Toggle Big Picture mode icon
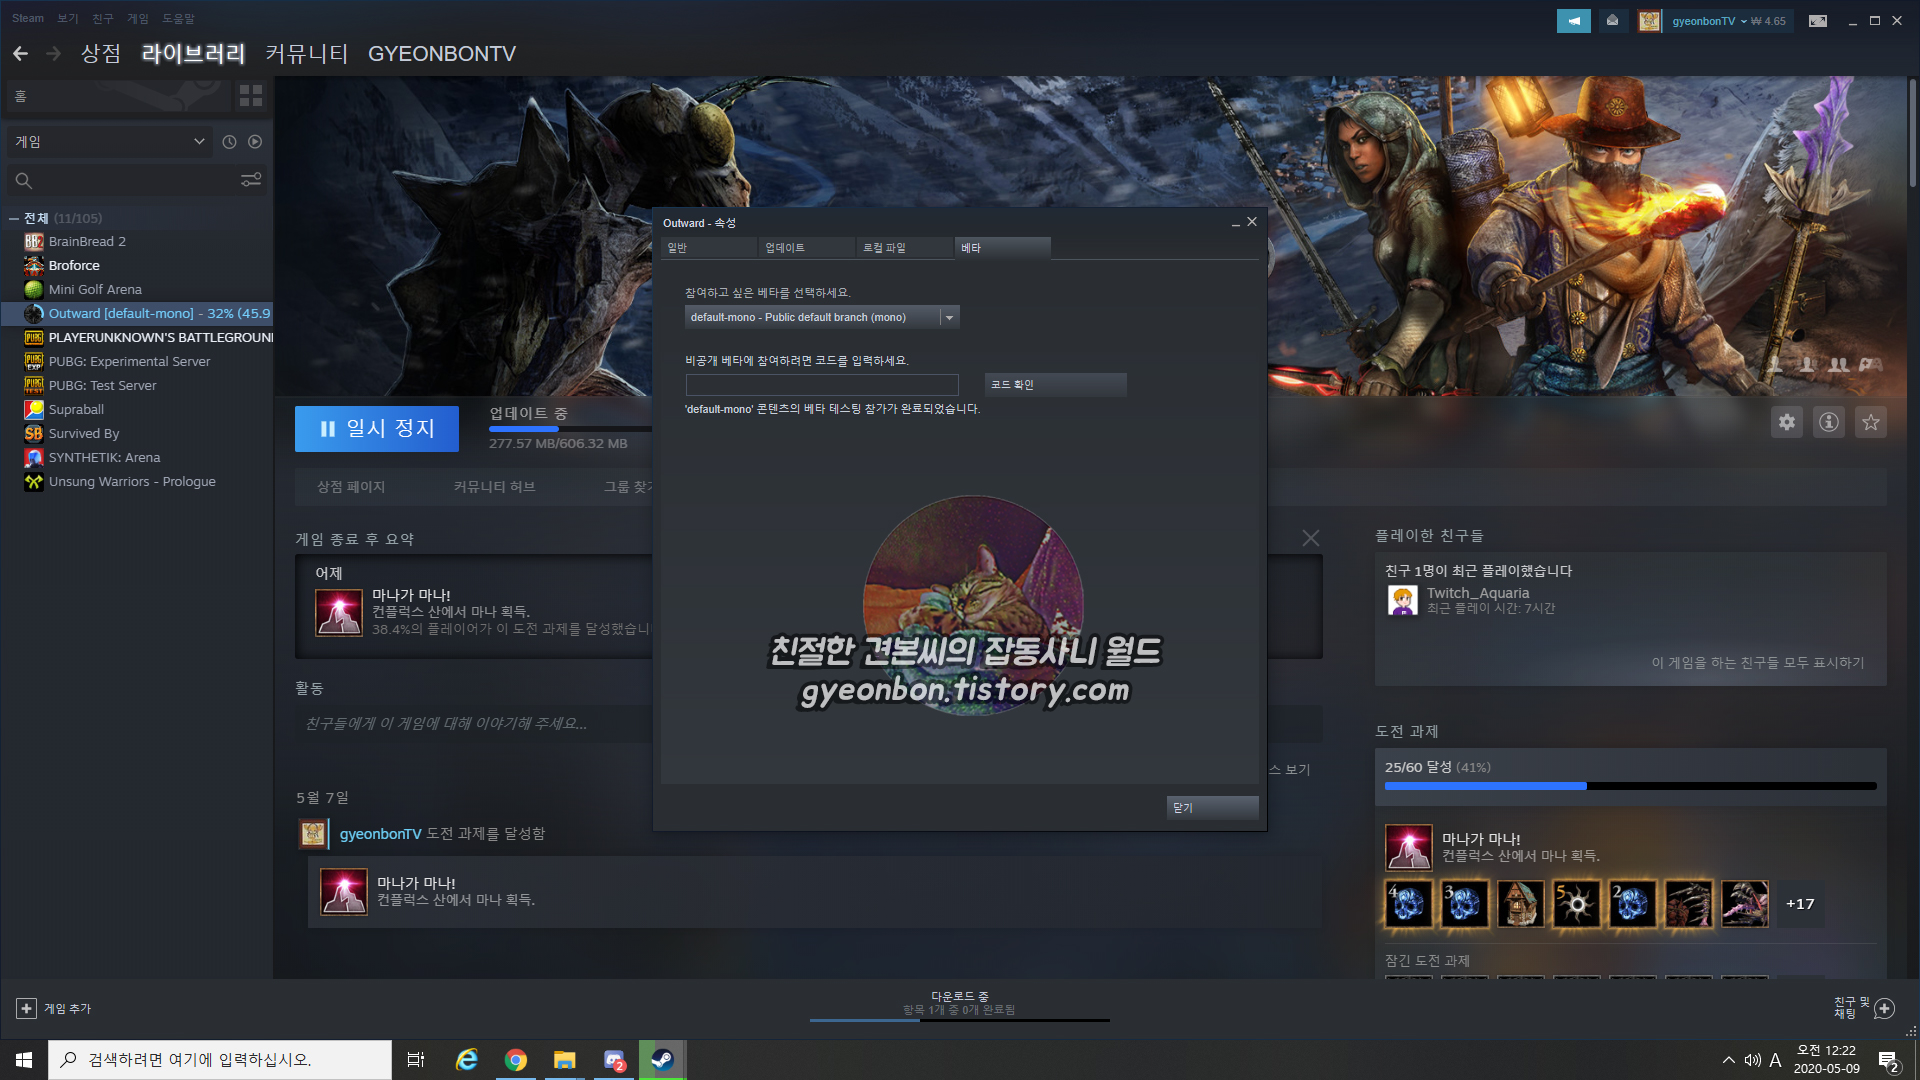This screenshot has width=1920, height=1080. coord(1818,21)
